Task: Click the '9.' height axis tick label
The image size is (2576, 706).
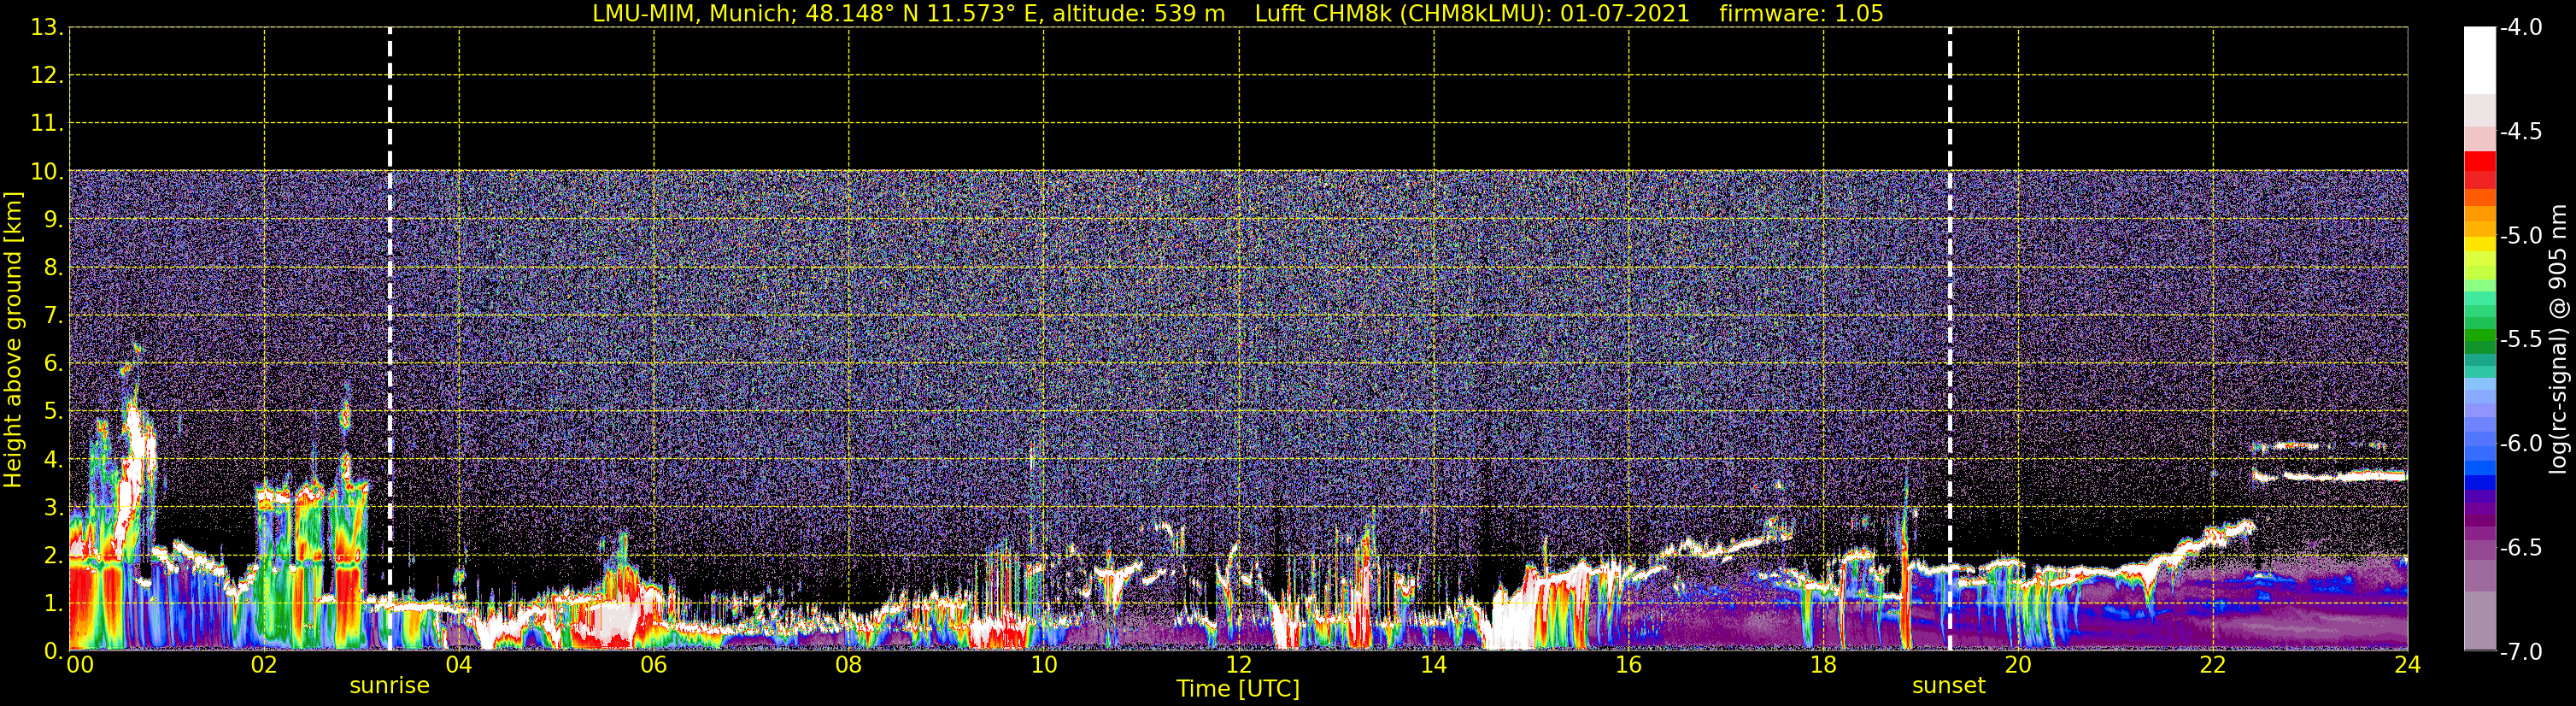Action: tap(53, 220)
